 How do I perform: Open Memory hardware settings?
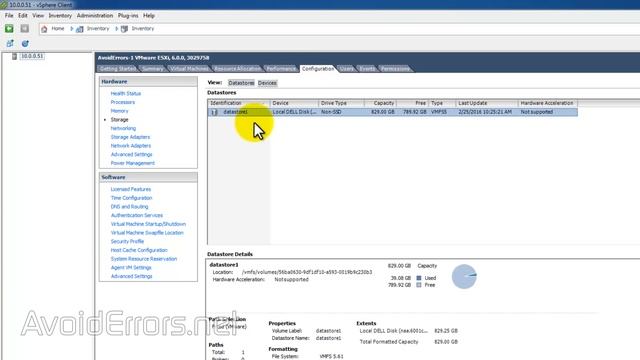point(119,111)
